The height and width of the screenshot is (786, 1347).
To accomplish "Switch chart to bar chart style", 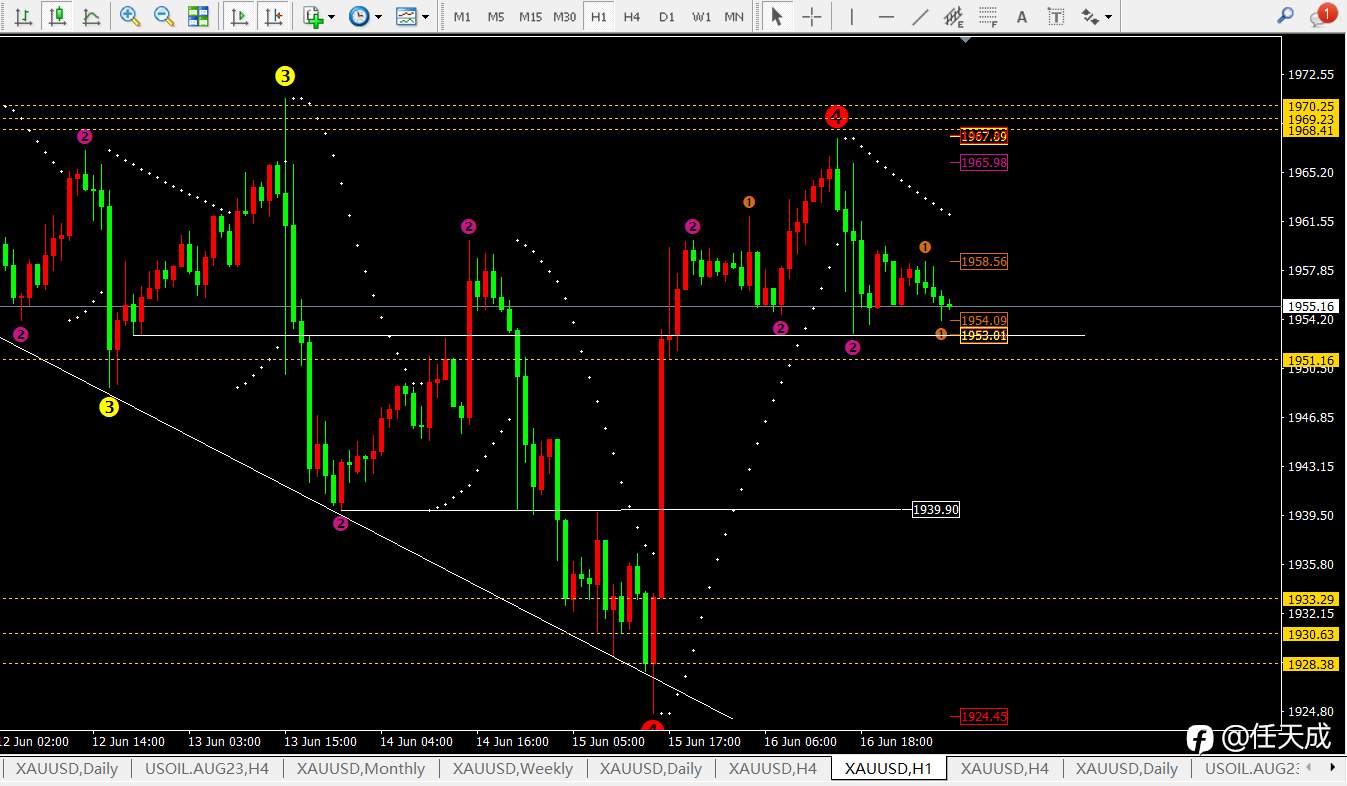I will [x=23, y=16].
